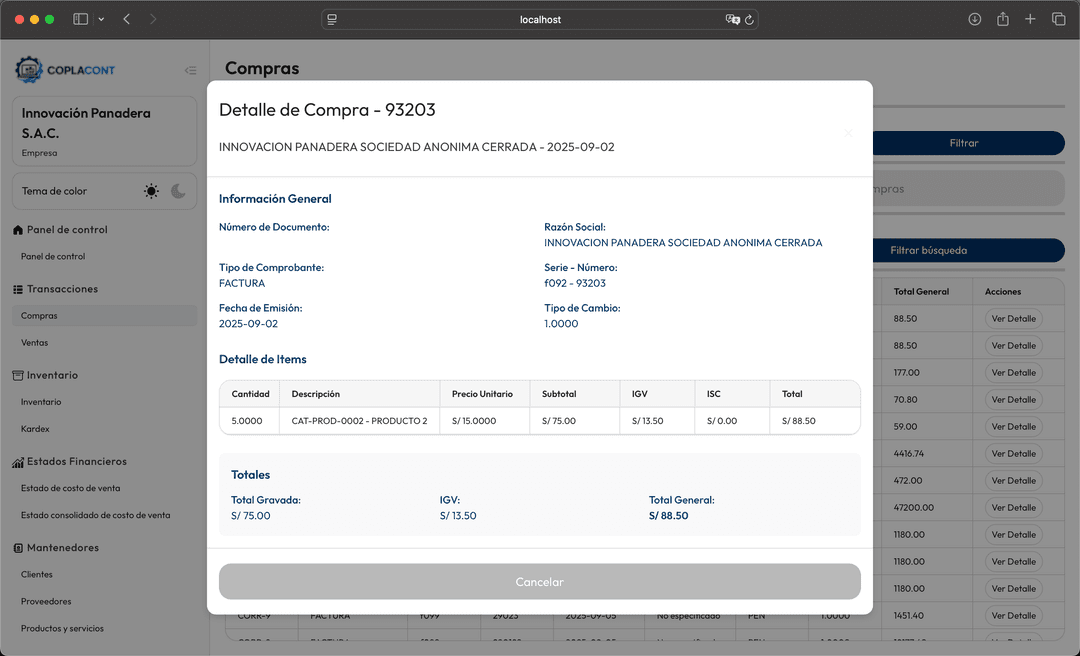Collapse the sidebar with the chevron icon
This screenshot has height=656, width=1080.
[191, 70]
